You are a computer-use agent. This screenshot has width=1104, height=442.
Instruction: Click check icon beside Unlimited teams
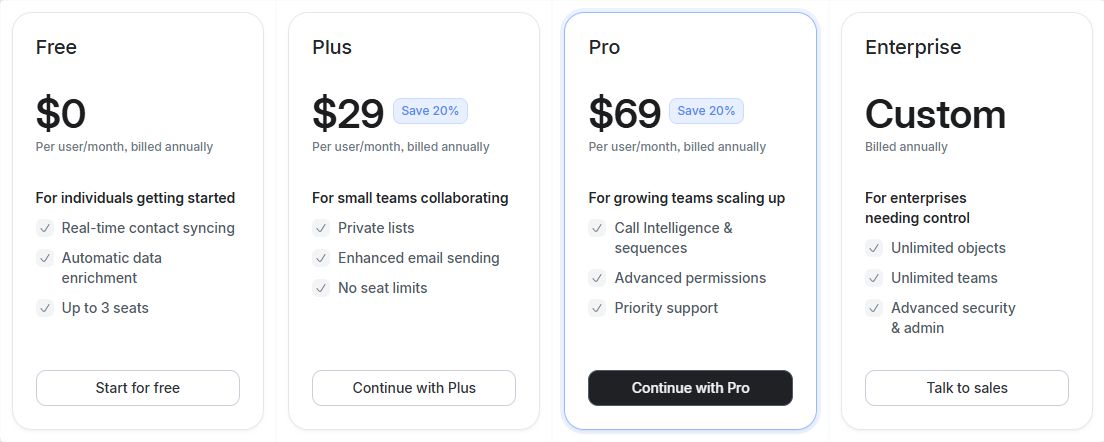873,278
